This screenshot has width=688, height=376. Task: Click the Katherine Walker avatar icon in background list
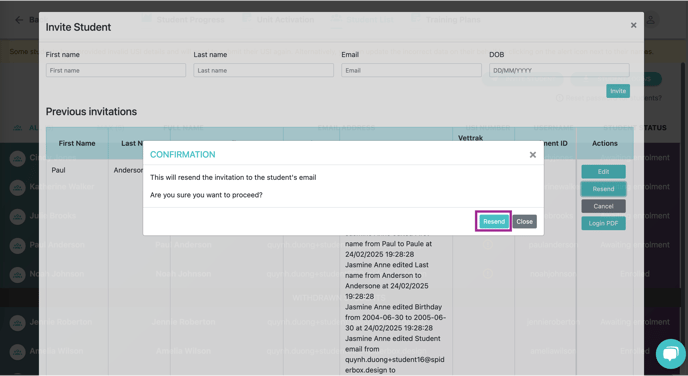tap(18, 187)
